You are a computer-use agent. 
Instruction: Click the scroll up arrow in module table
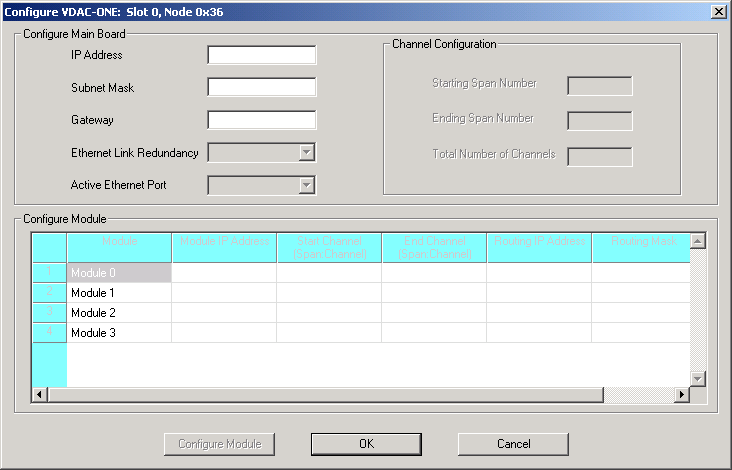(698, 241)
